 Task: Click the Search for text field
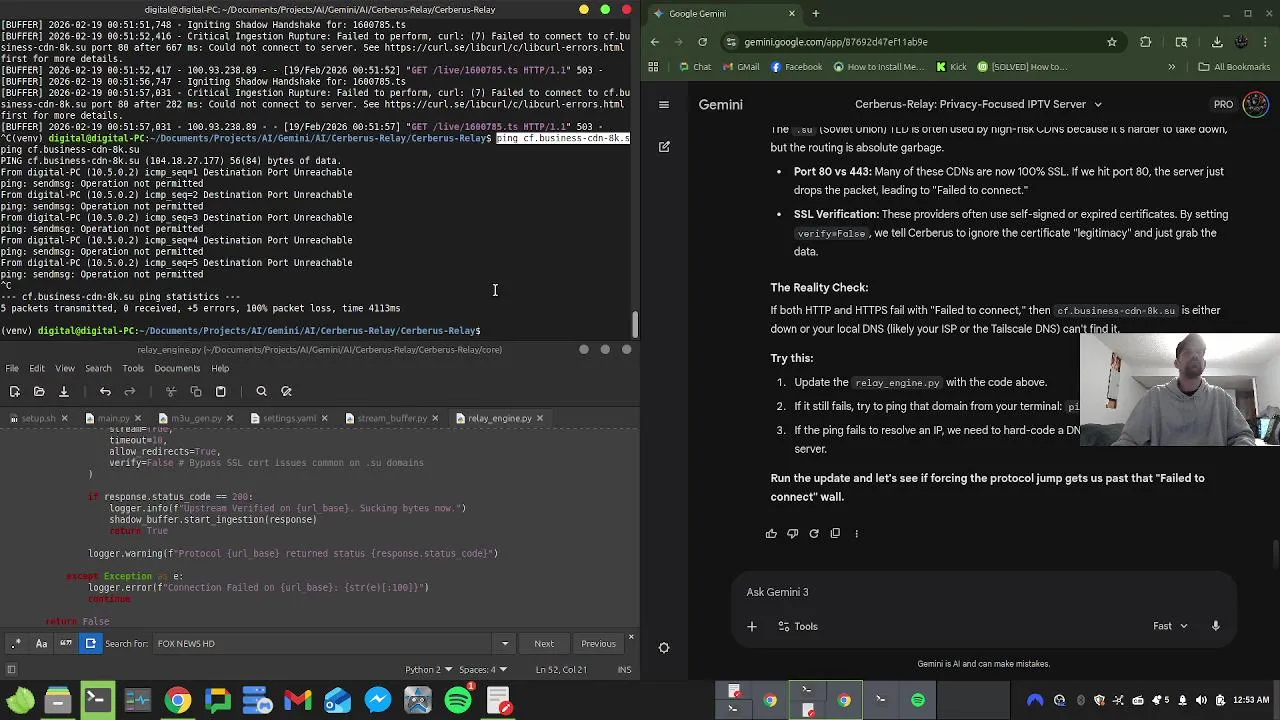[323, 643]
